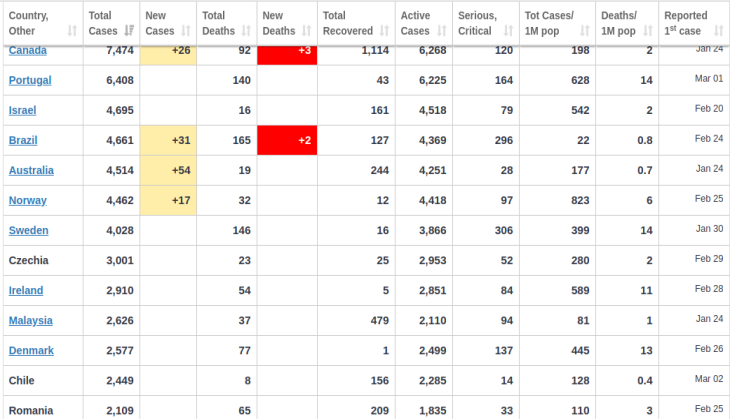Image resolution: width=730 pixels, height=419 pixels.
Task: Click Deaths/1M pop sort arrow icon
Action: click(x=648, y=31)
